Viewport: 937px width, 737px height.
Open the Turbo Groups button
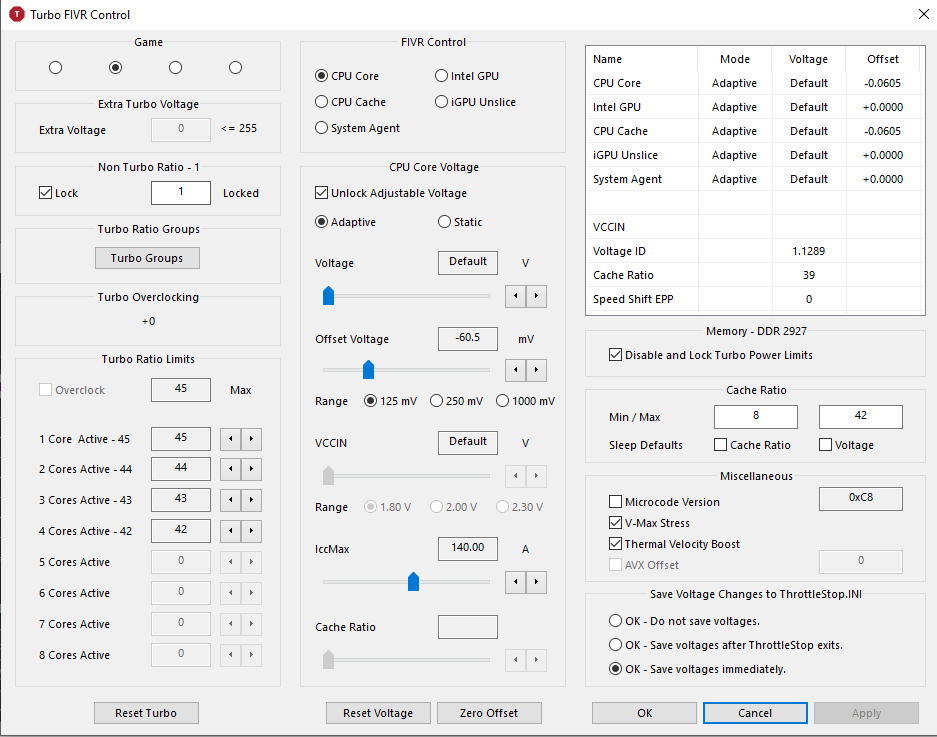(x=147, y=258)
